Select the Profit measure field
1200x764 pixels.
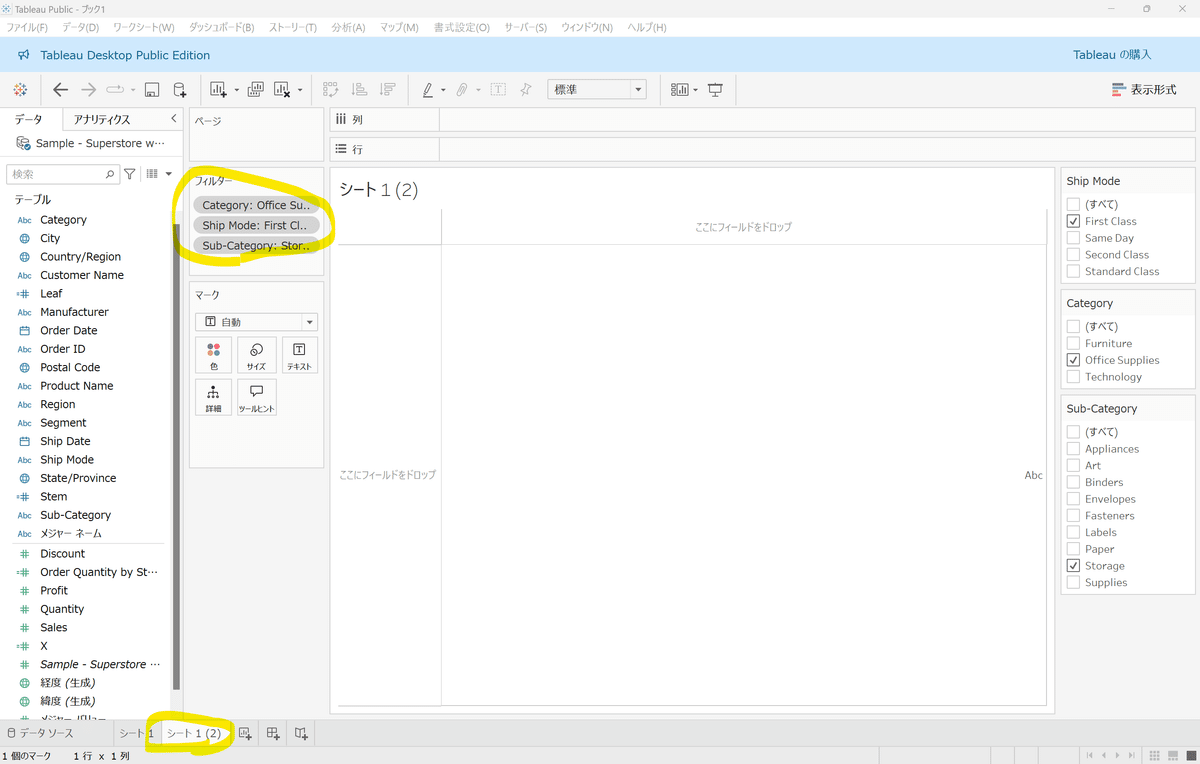54,590
